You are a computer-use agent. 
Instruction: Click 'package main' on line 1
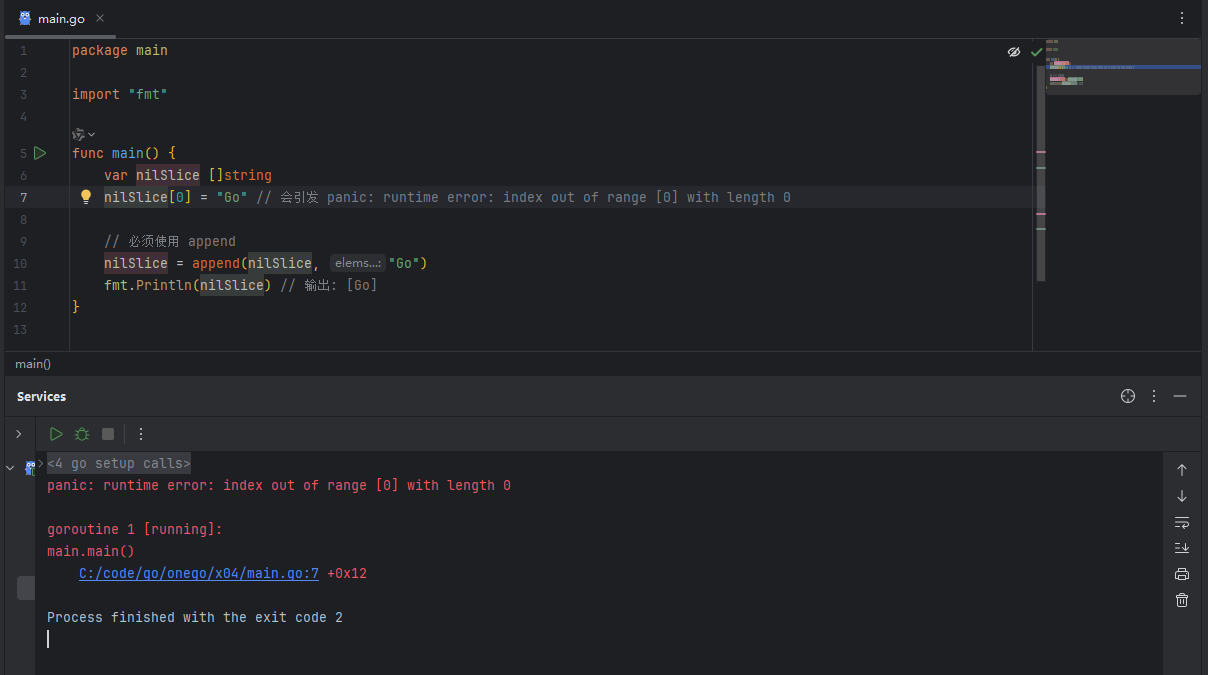[x=120, y=50]
